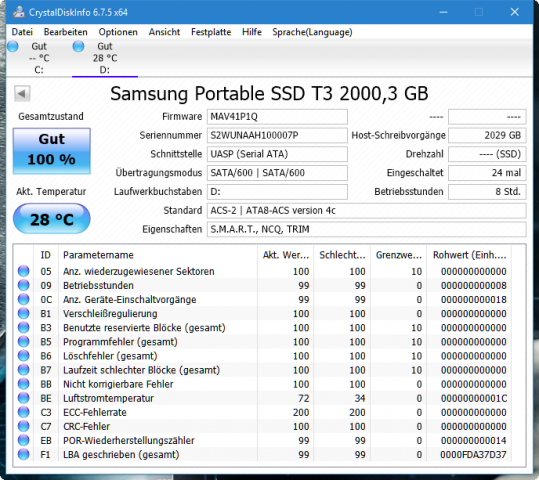Screen dimensions: 539x480
Task: Click the Parametername column header
Action: (x=158, y=255)
